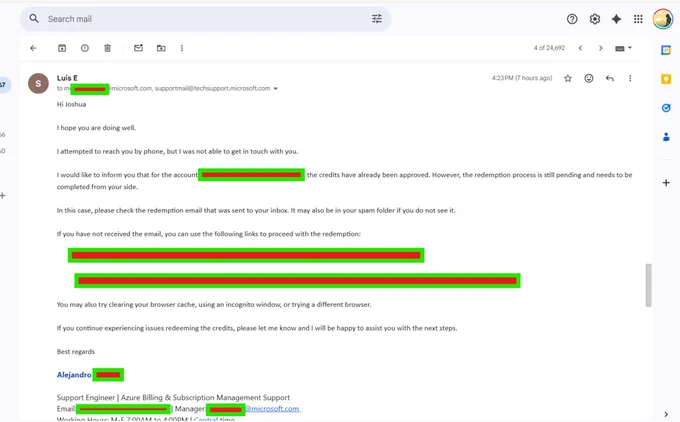Hide side panel chevron
680x422 pixels.
666,414
